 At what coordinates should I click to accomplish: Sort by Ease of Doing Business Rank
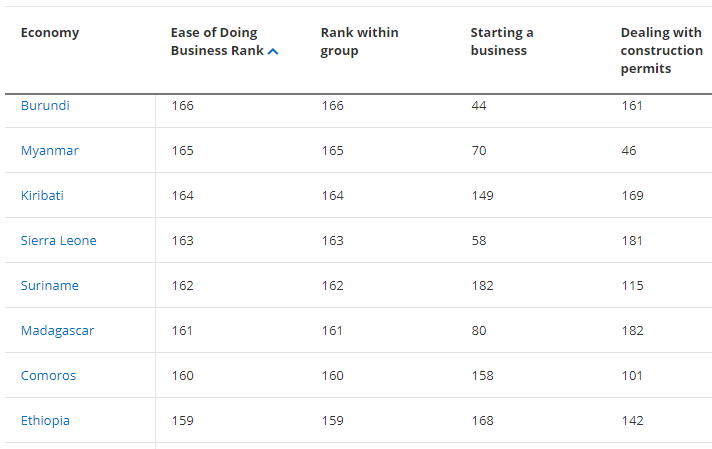click(x=218, y=41)
